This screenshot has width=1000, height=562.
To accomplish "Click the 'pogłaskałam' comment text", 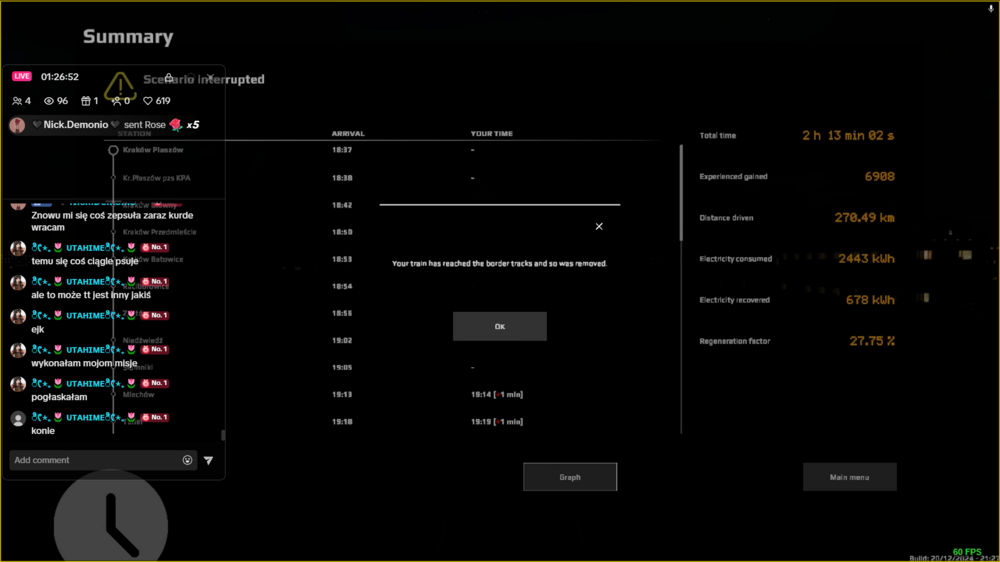I will [59, 397].
